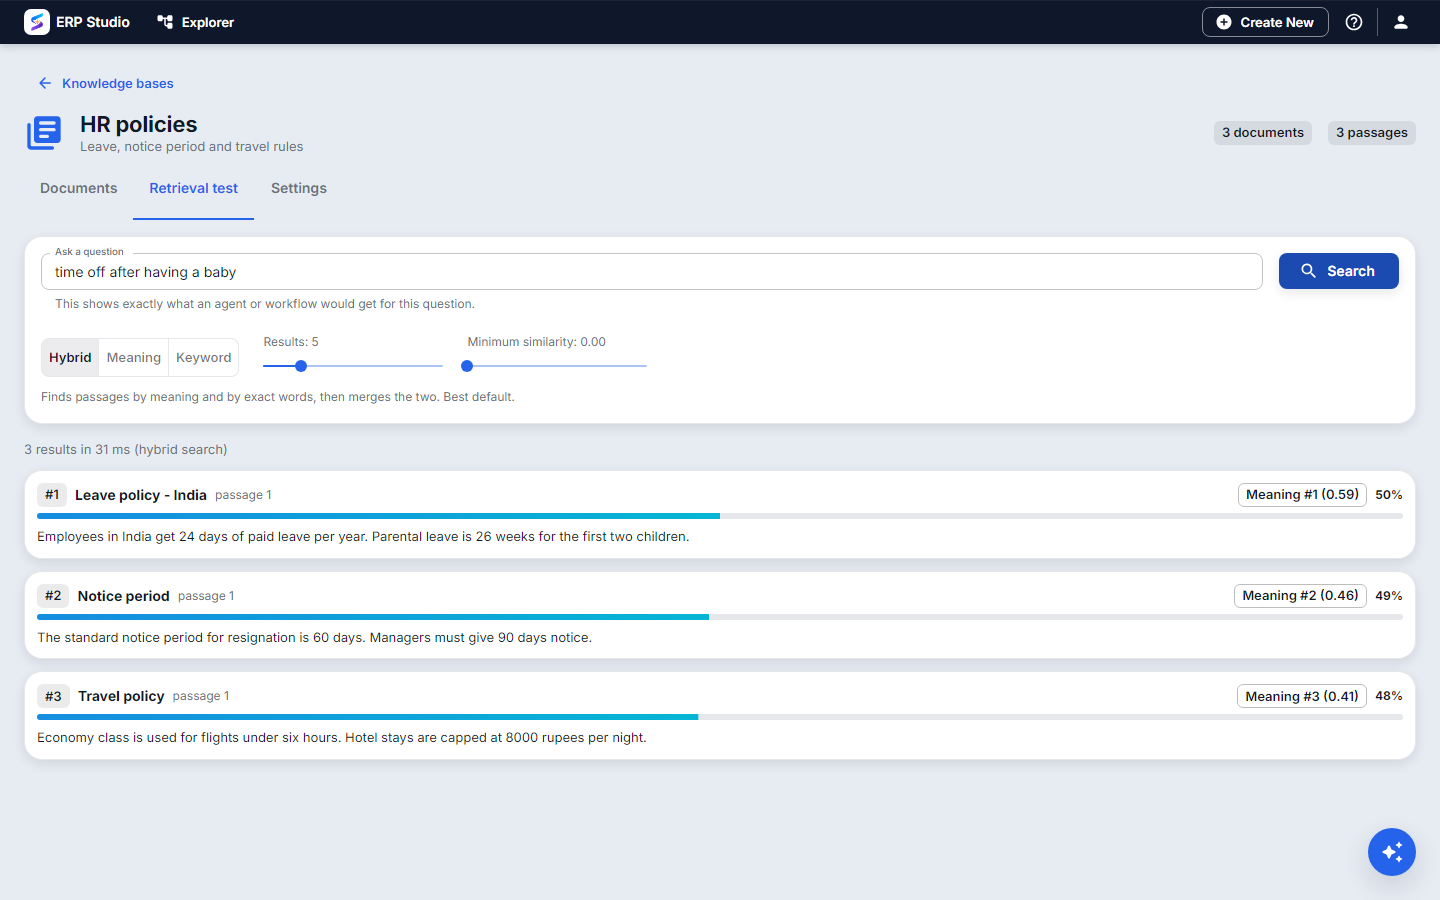Click the back arrow beside Knowledge bases

coord(45,83)
